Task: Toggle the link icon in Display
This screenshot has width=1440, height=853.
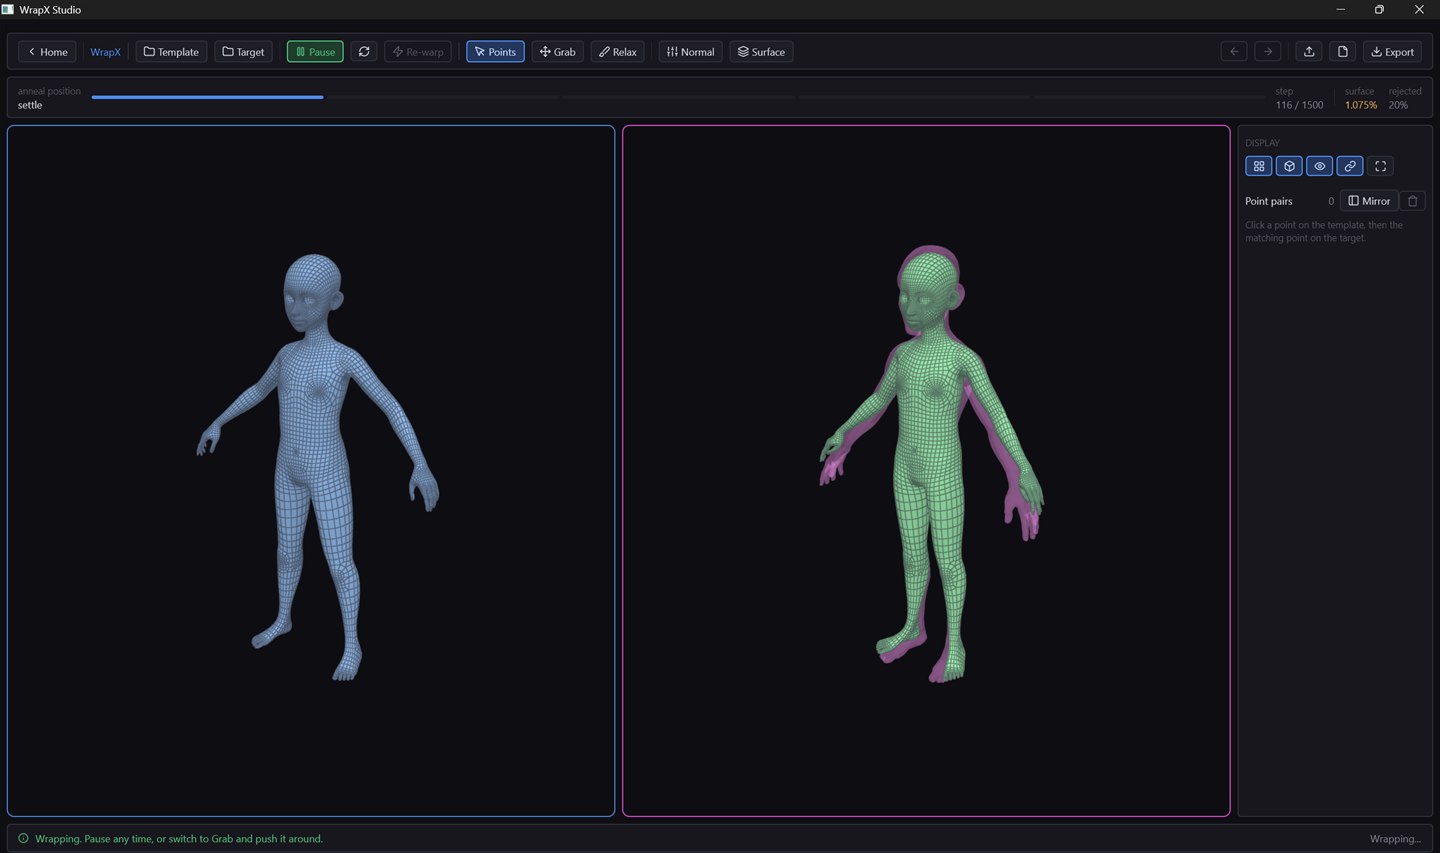Action: click(1350, 166)
